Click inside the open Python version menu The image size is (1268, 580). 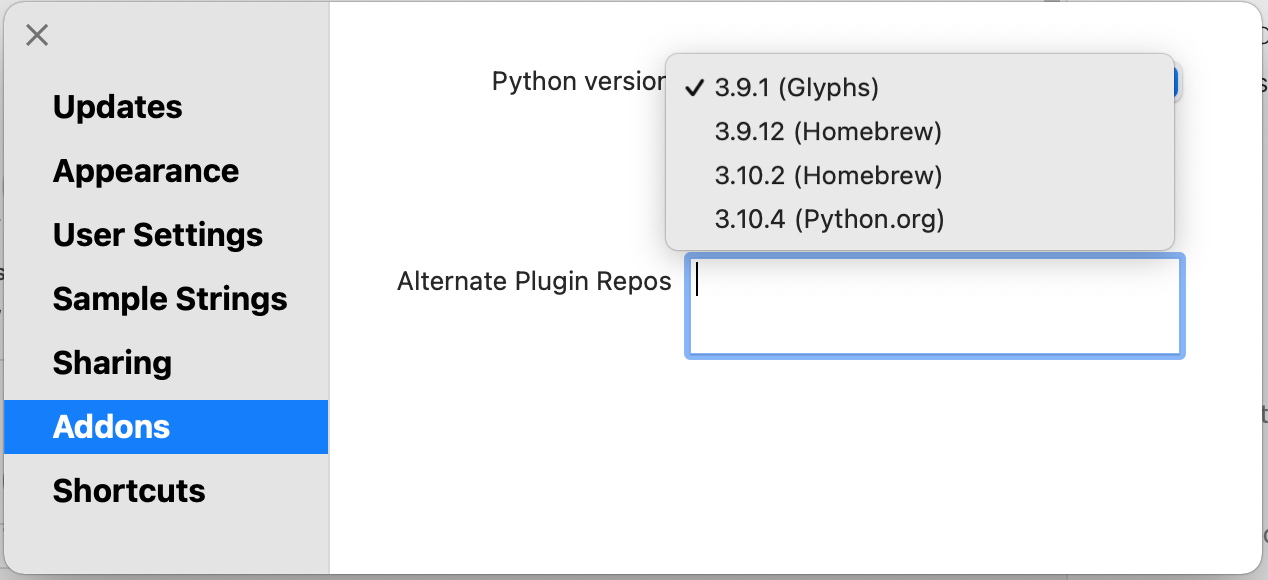point(920,150)
